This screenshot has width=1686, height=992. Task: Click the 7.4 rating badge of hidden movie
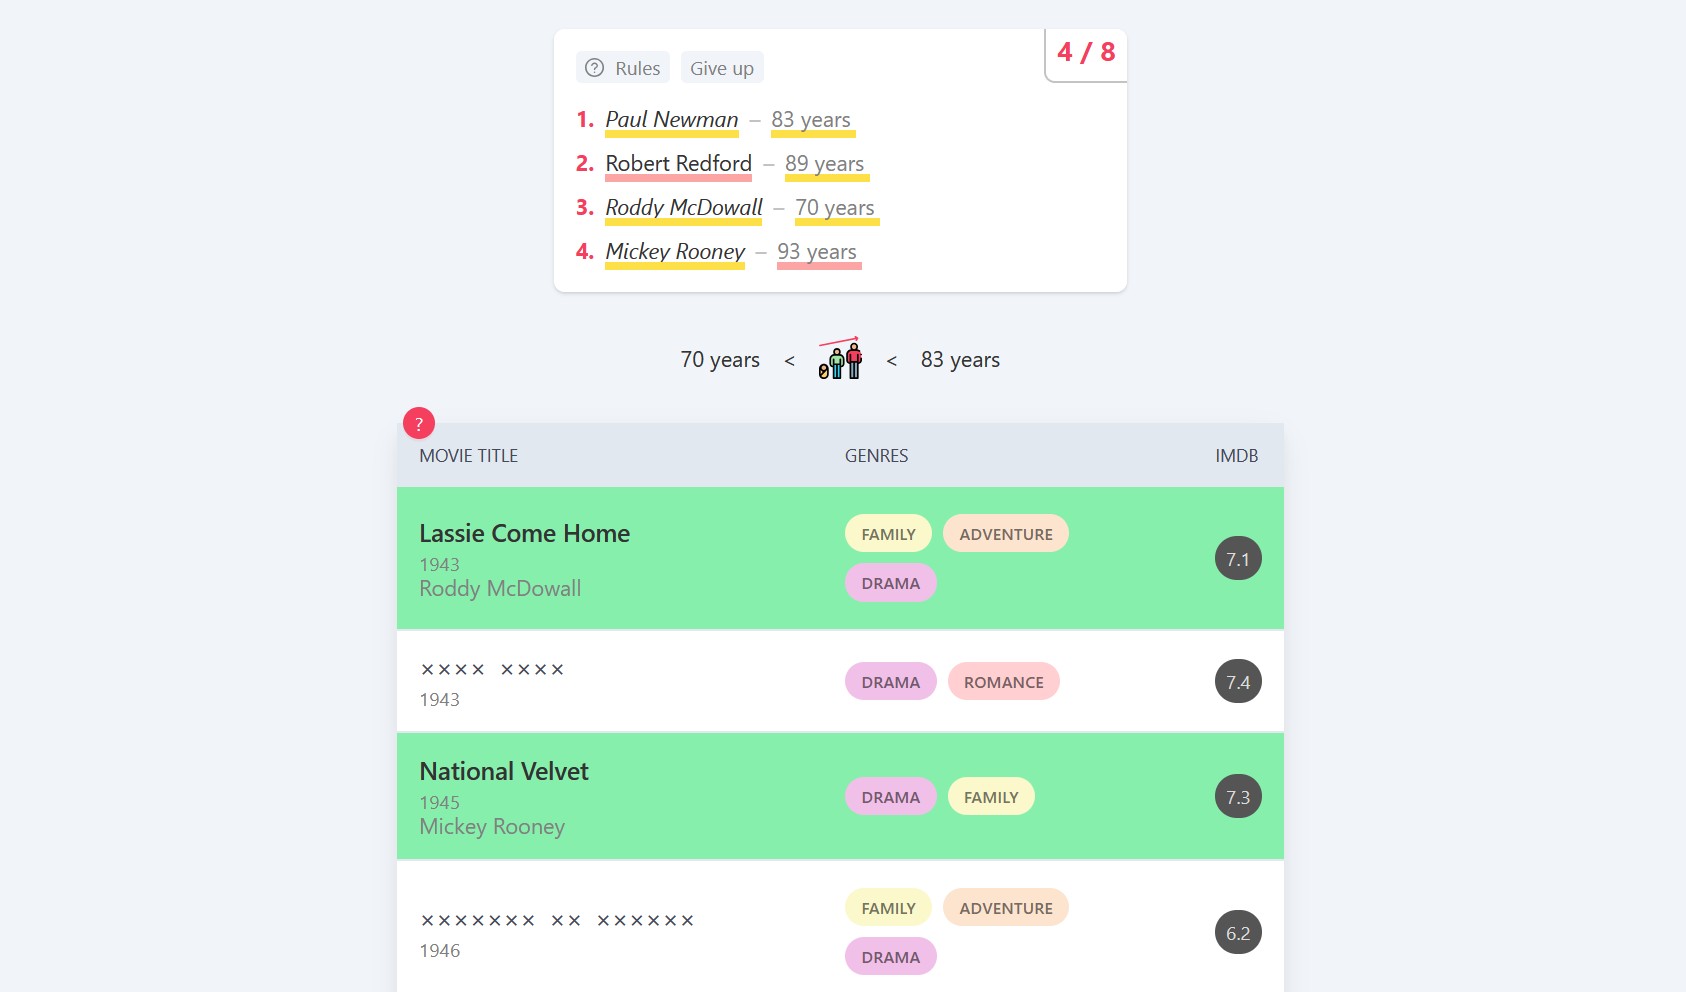1238,682
